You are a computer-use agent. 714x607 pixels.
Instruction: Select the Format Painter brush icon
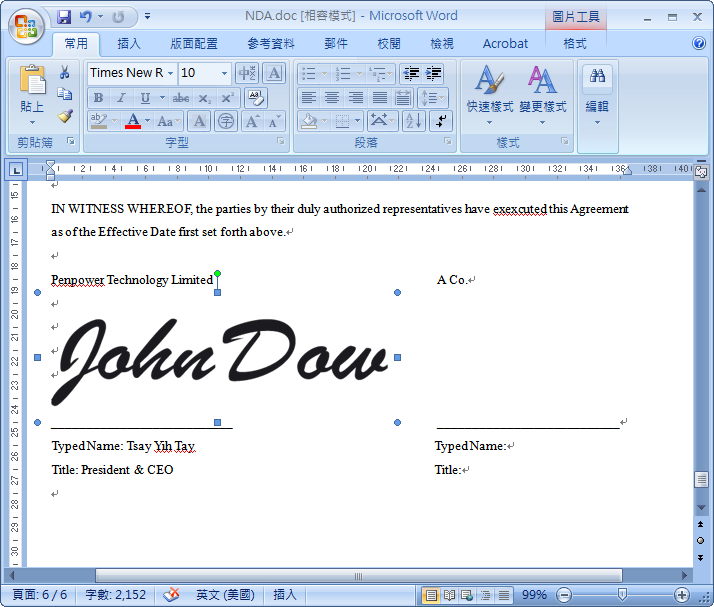click(65, 116)
